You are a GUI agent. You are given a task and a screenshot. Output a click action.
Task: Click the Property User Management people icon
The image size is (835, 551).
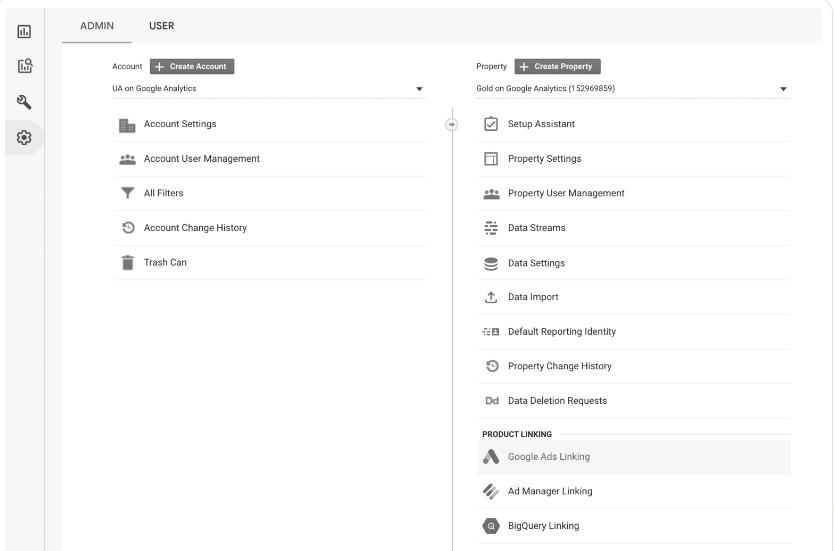[491, 194]
